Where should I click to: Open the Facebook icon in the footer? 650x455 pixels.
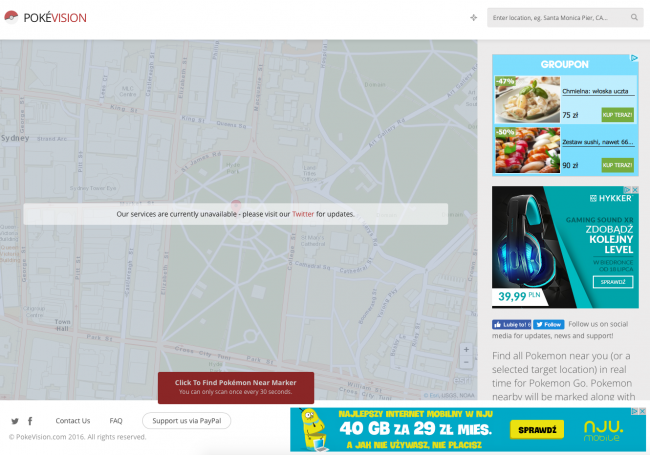click(30, 421)
